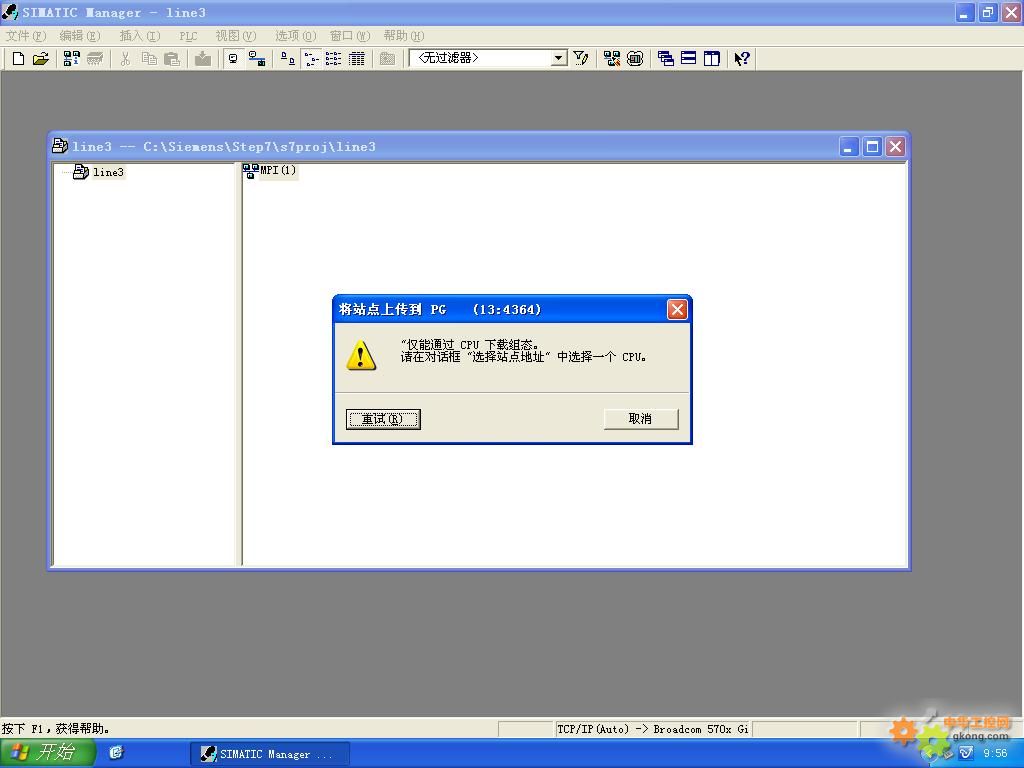Maximize the line3 project window

click(872, 147)
